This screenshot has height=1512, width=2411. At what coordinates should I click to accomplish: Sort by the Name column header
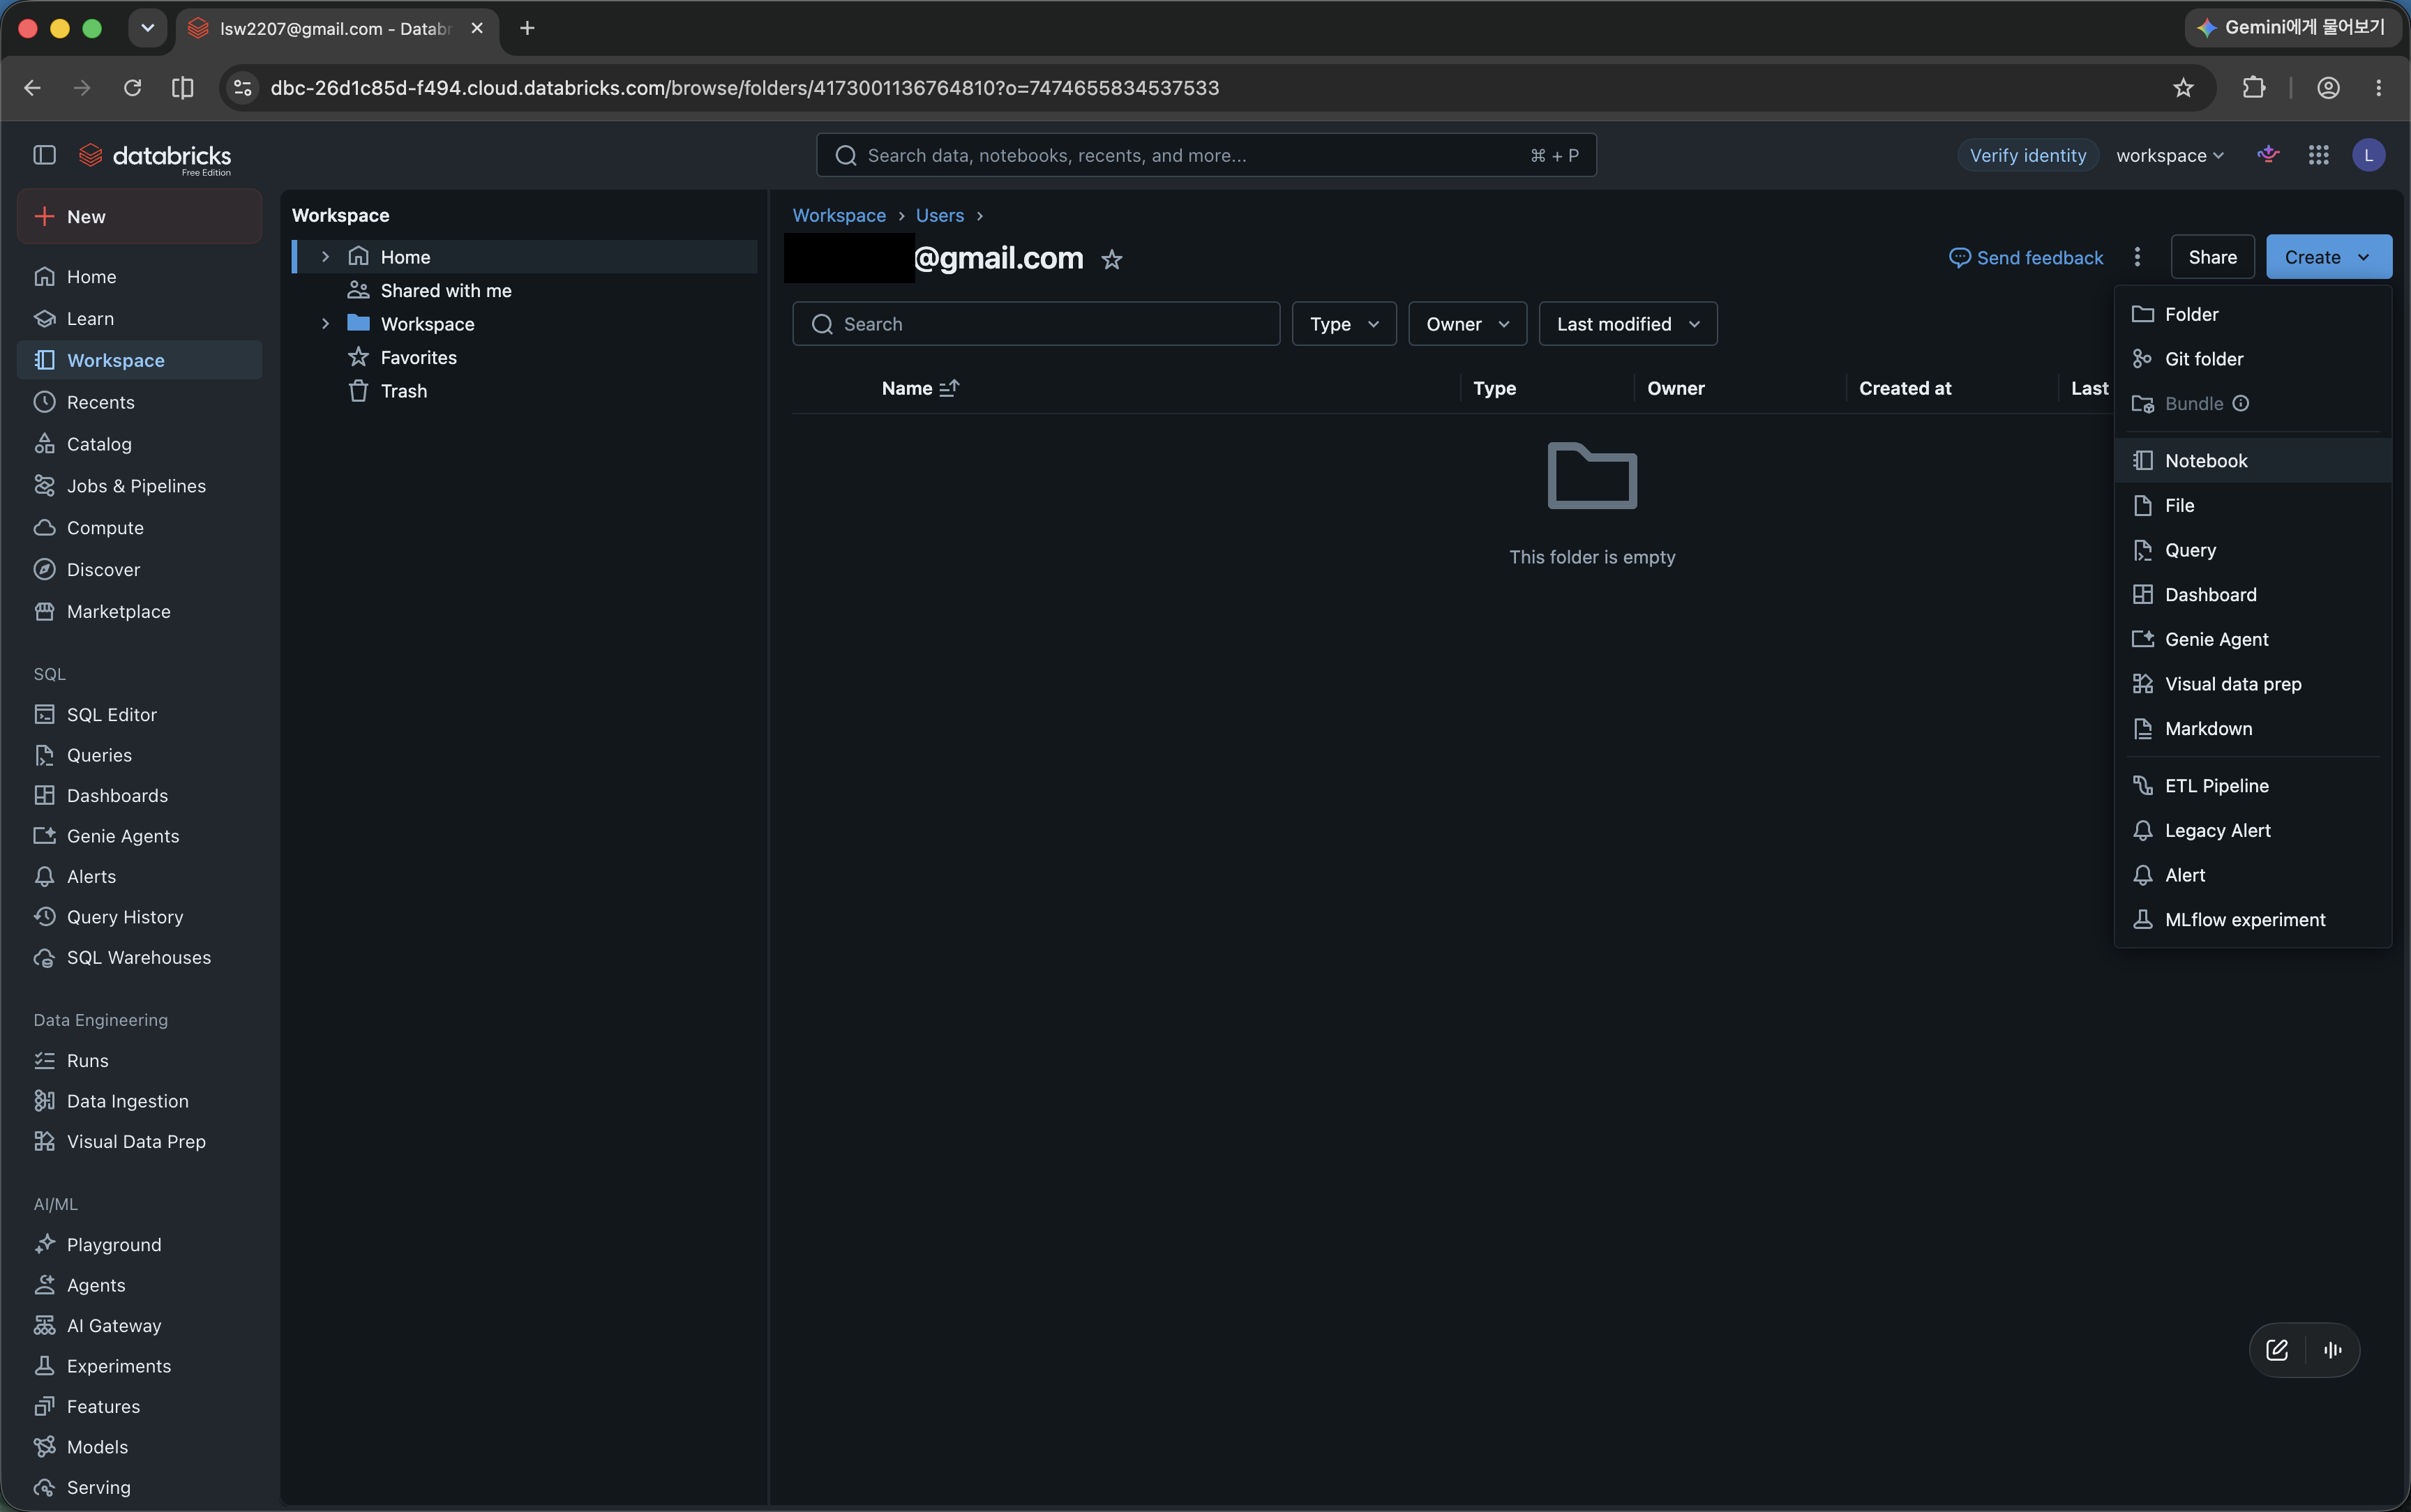pyautogui.click(x=920, y=388)
